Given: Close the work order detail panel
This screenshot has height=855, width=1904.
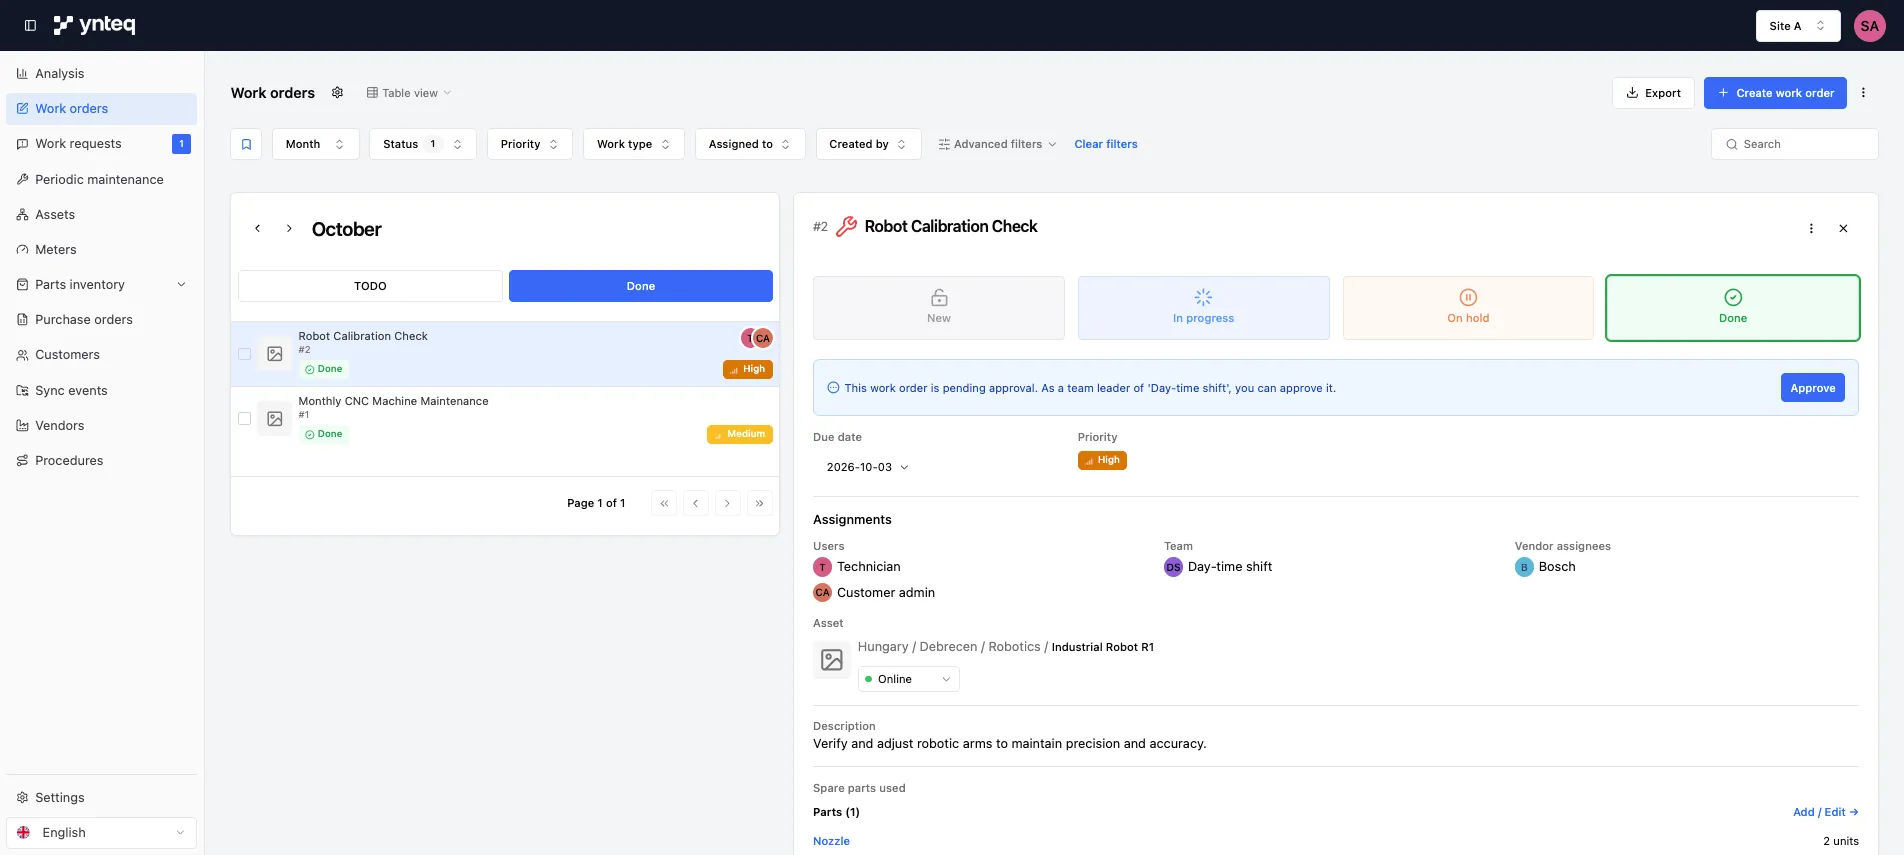Looking at the screenshot, I should tap(1843, 228).
